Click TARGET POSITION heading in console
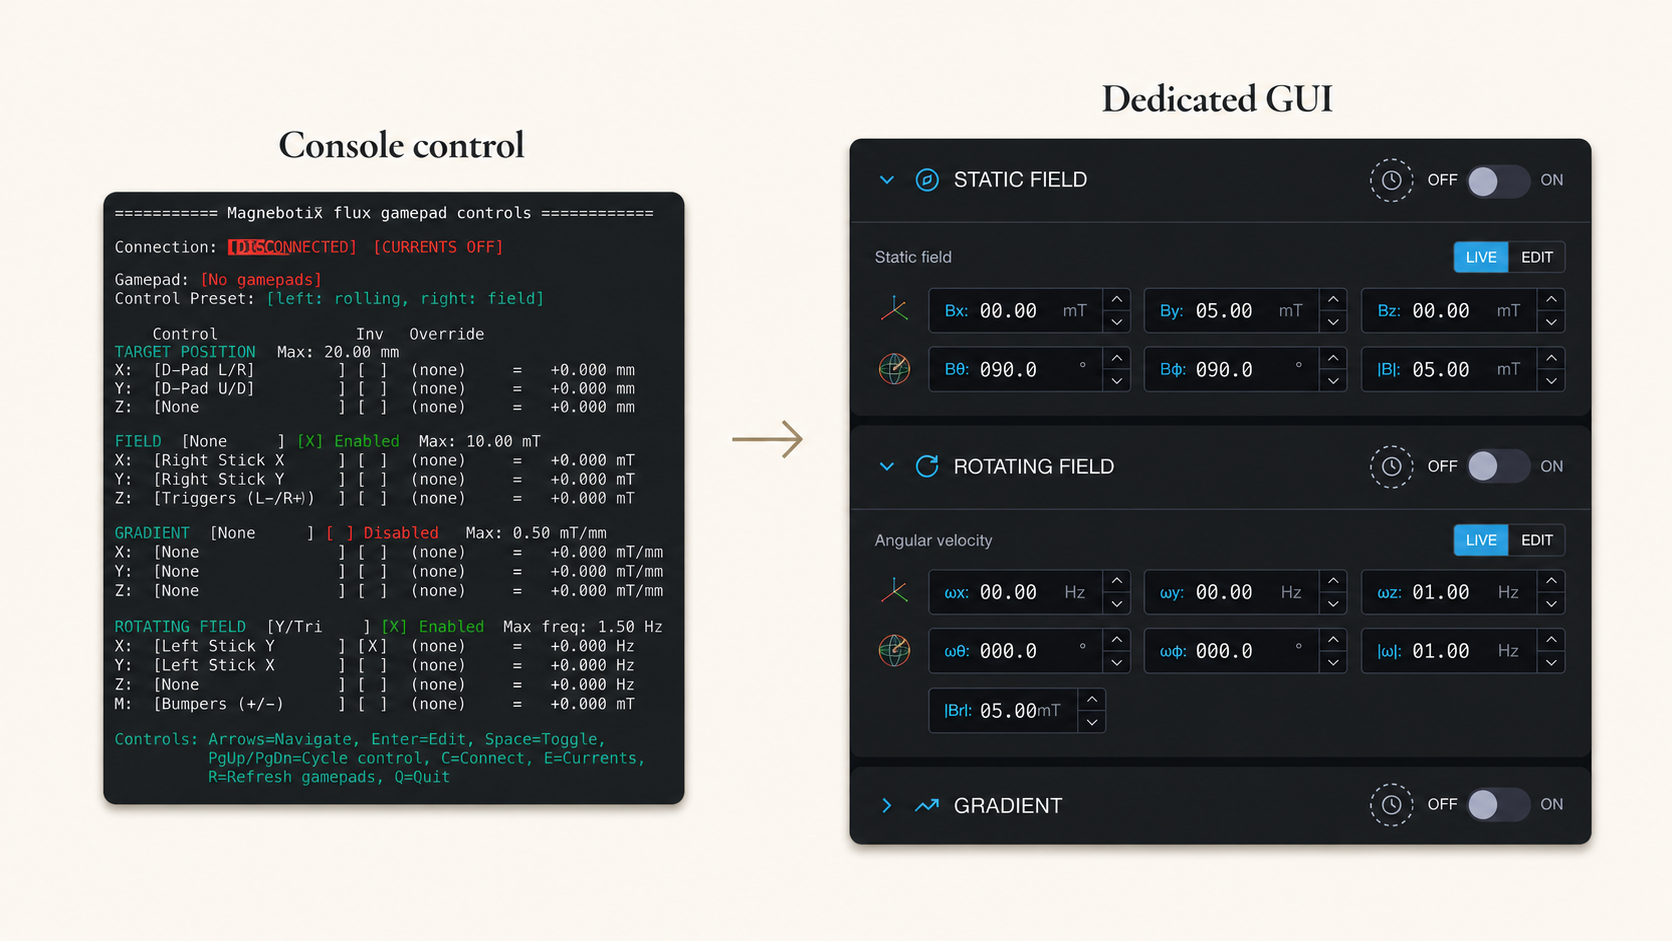The image size is (1672, 941). point(185,352)
